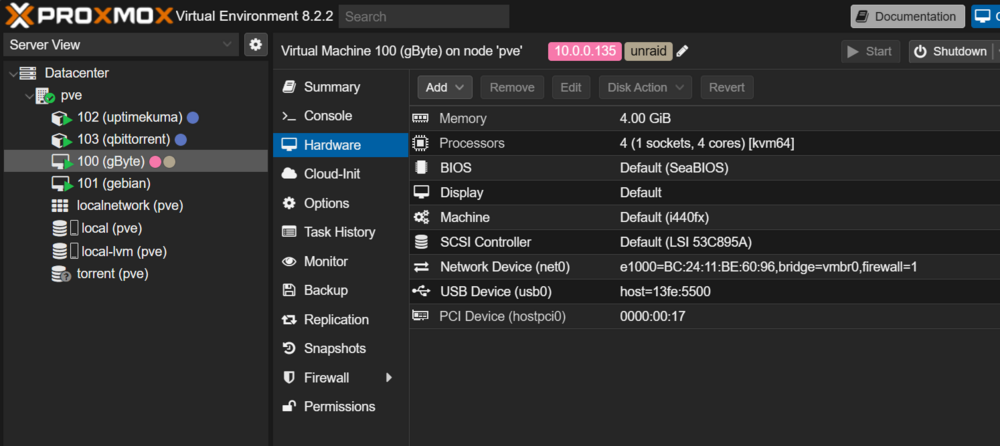Screen dimensions: 1000x446
Task: Click the Shutdown power icon
Action: pos(920,52)
